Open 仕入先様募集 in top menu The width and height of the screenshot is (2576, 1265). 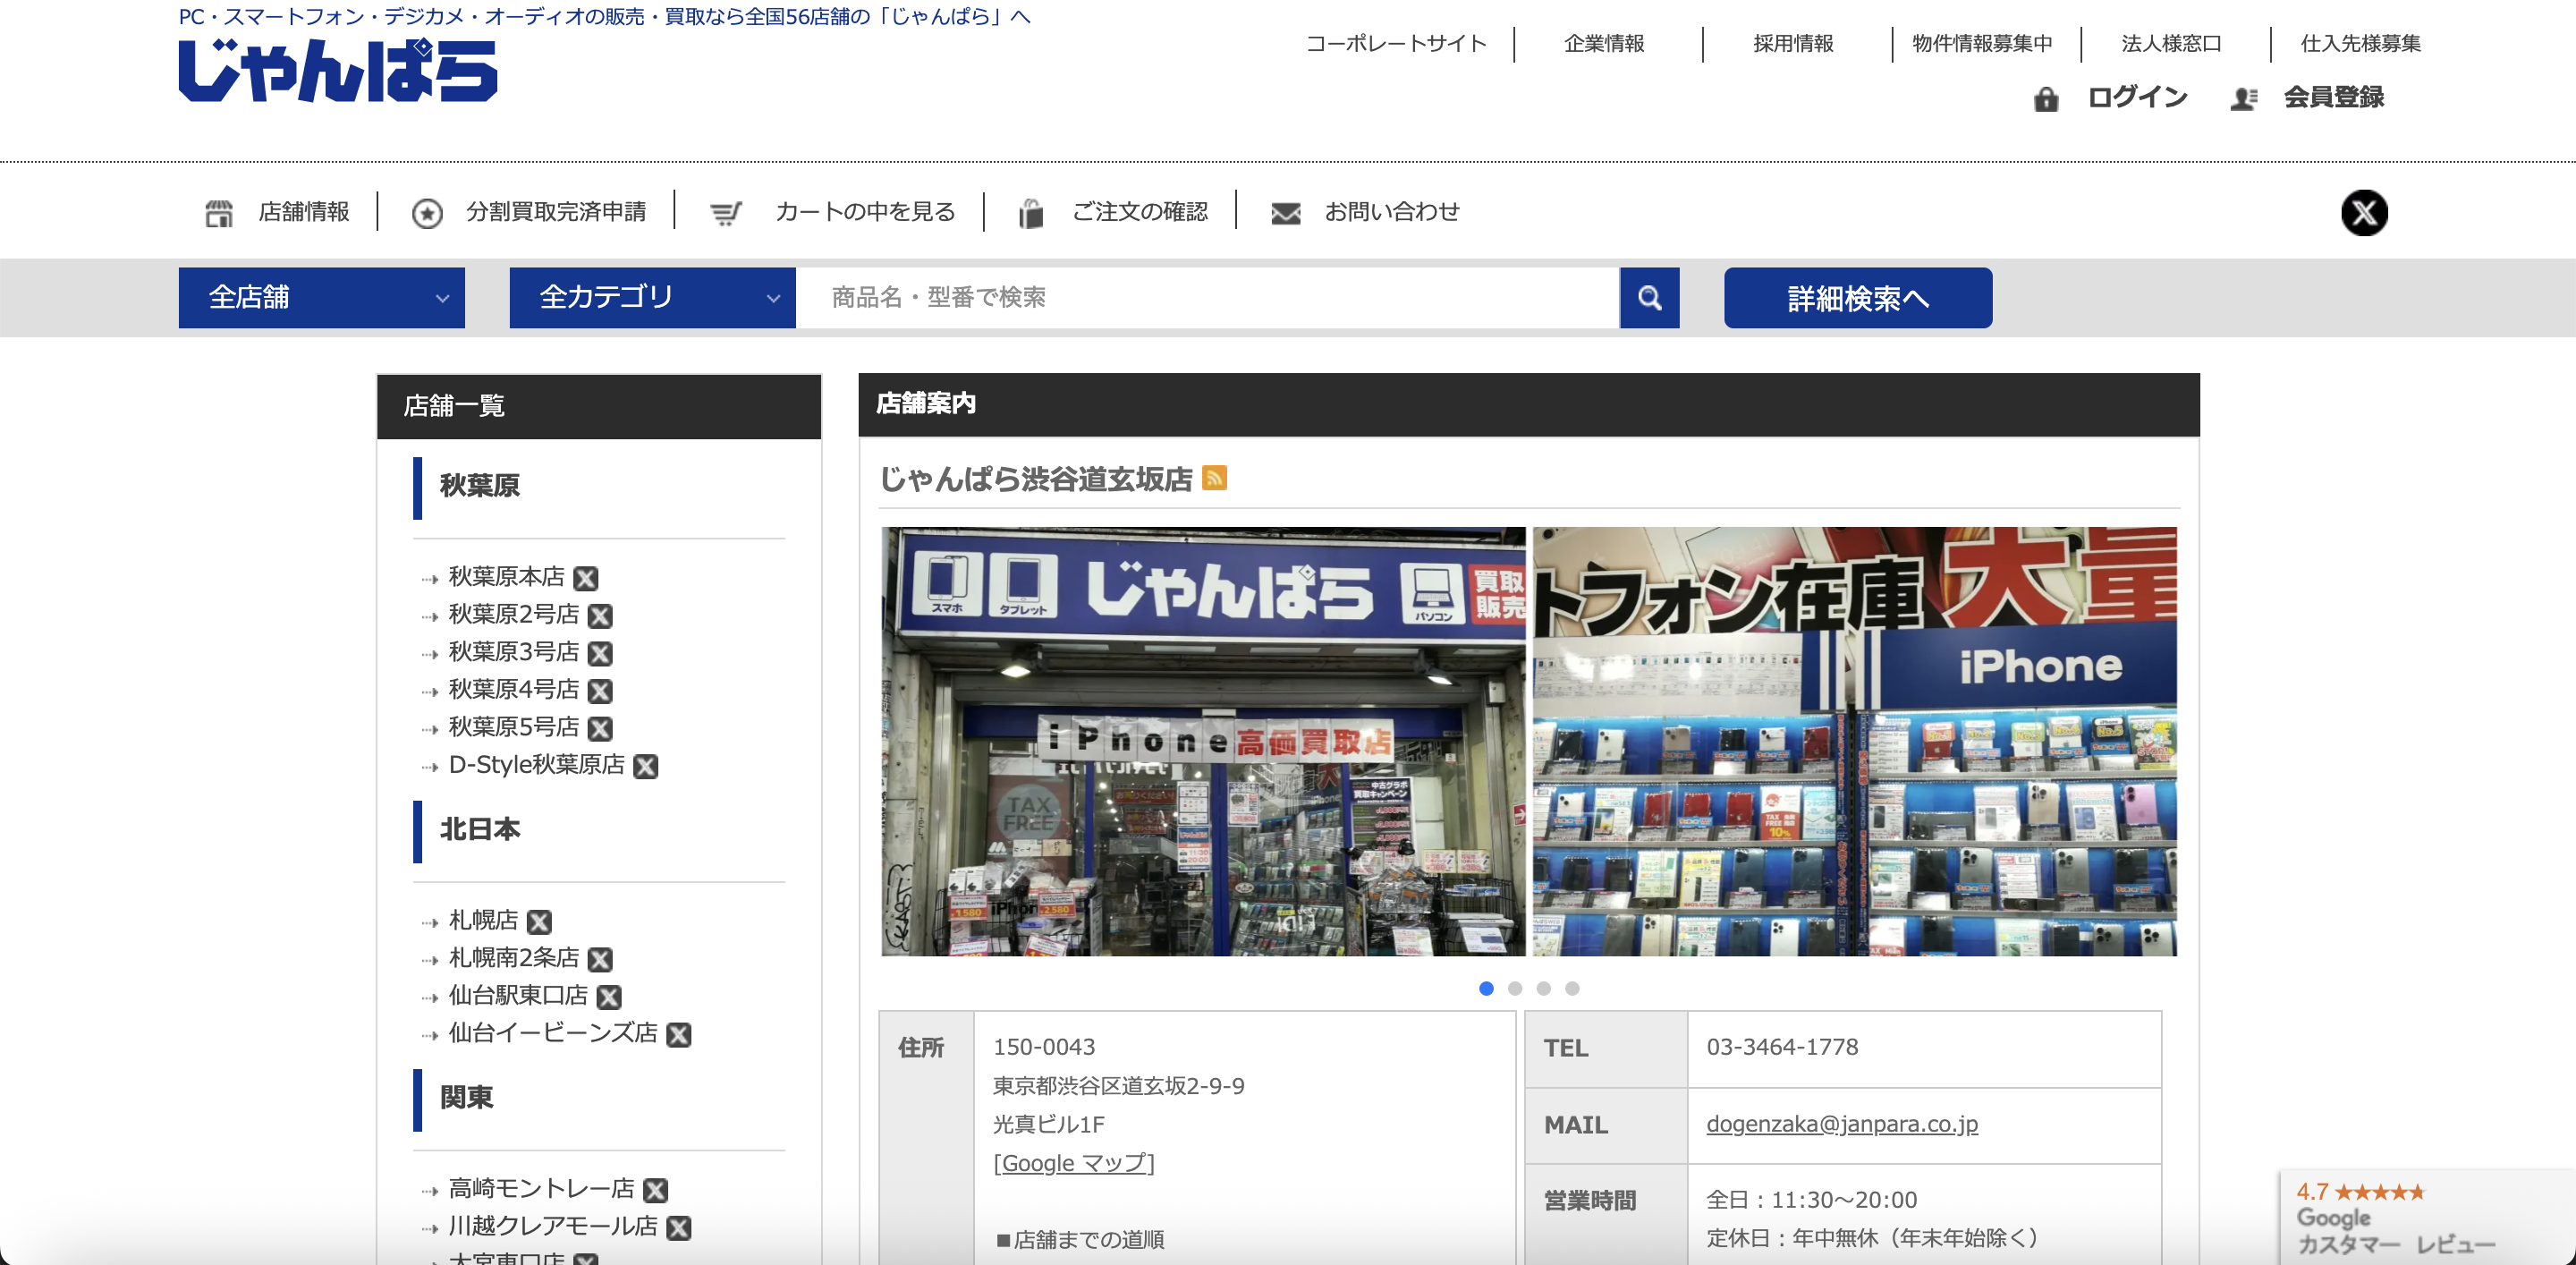pos(2360,43)
